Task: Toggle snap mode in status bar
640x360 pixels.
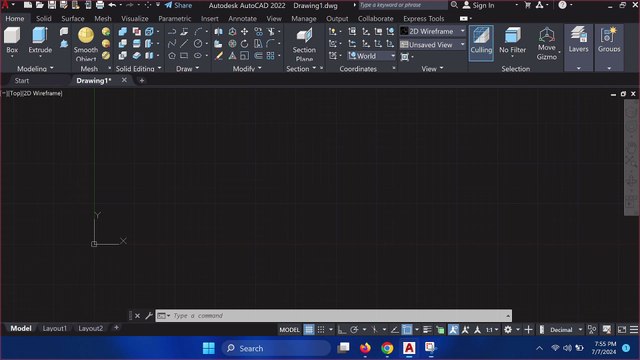Action: [x=321, y=329]
